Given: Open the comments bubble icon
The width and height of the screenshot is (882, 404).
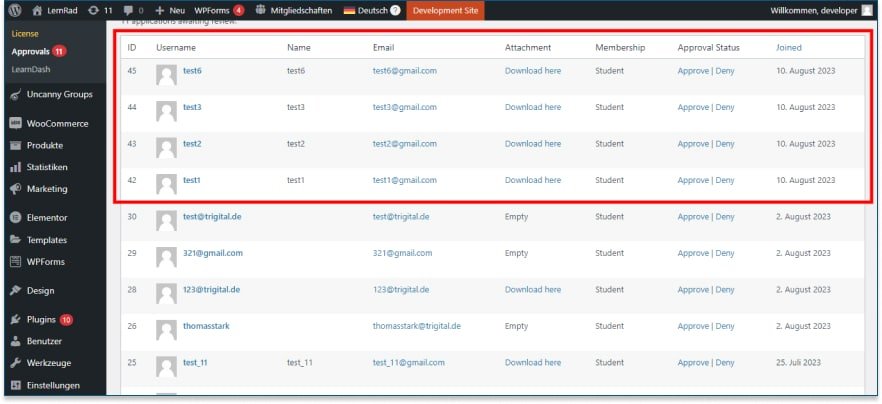Looking at the screenshot, I should [128, 10].
